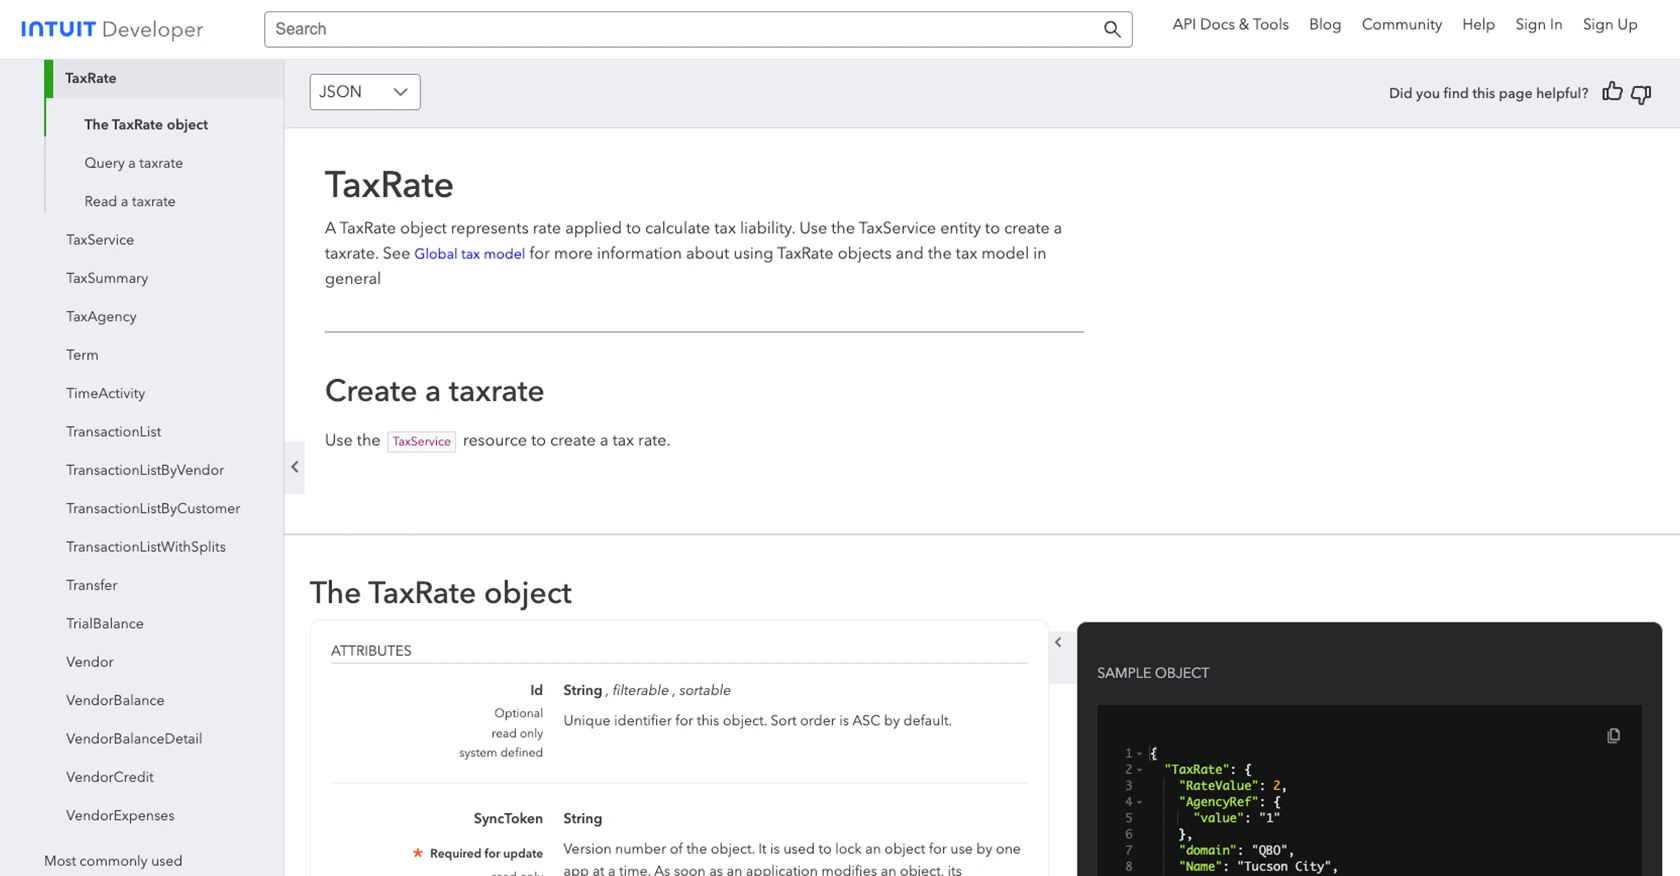Open Term in the sidebar
The image size is (1680, 876).
coord(82,355)
